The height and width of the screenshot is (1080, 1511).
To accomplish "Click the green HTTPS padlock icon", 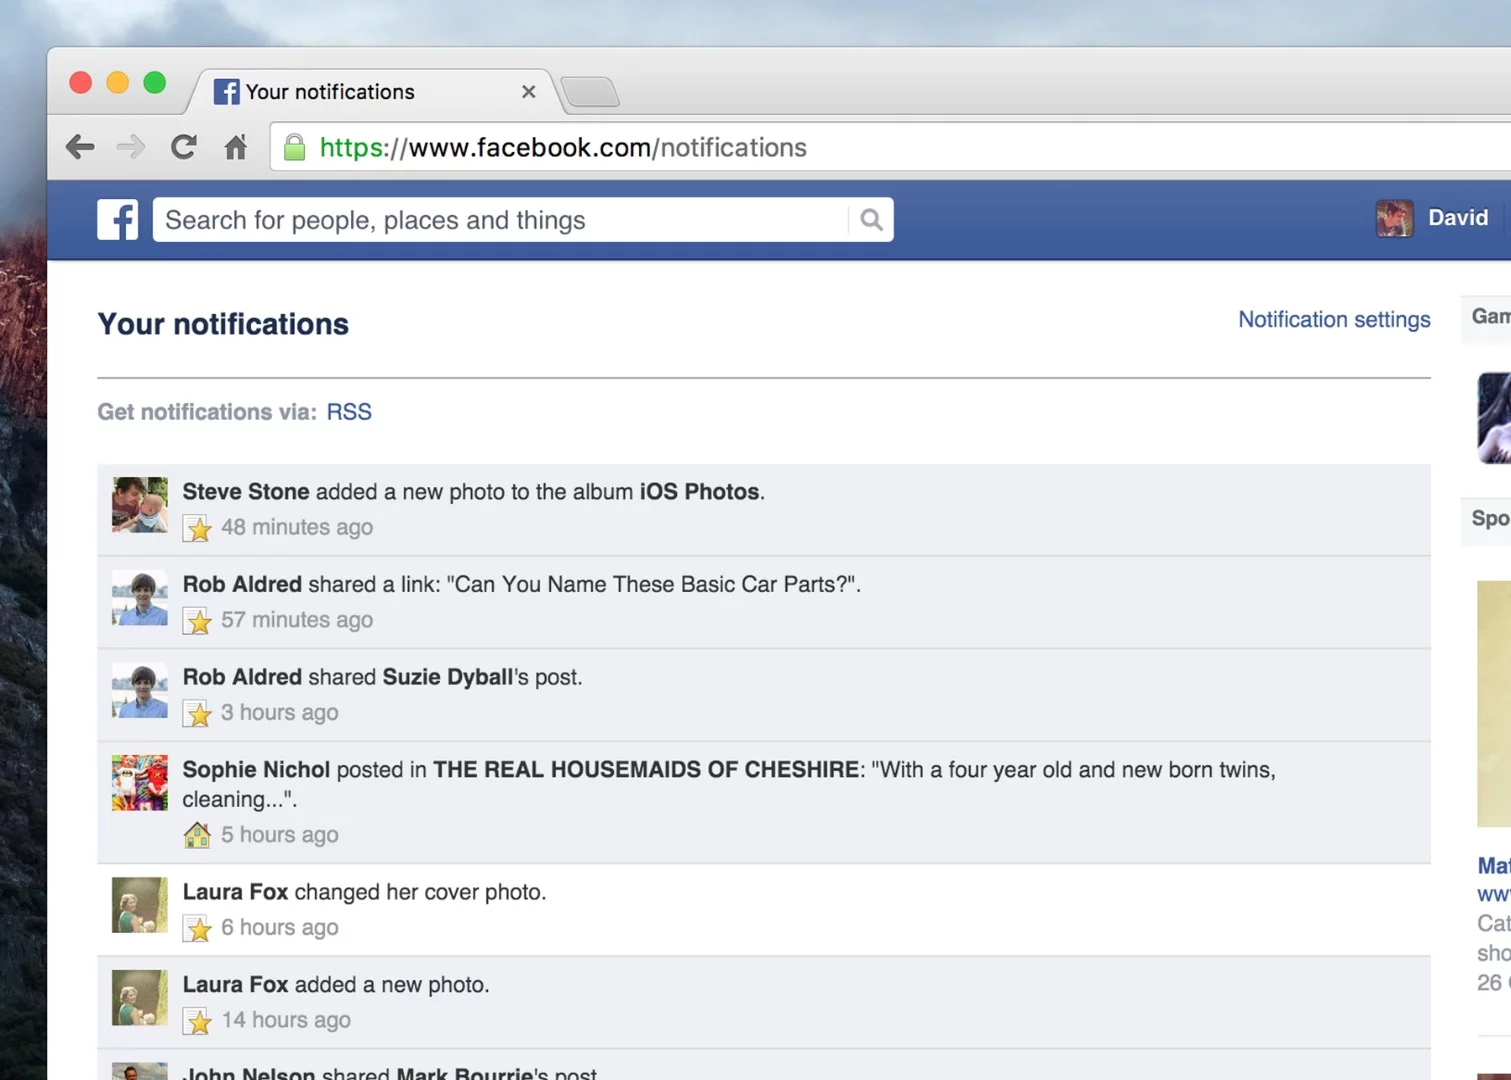I will (x=295, y=147).
